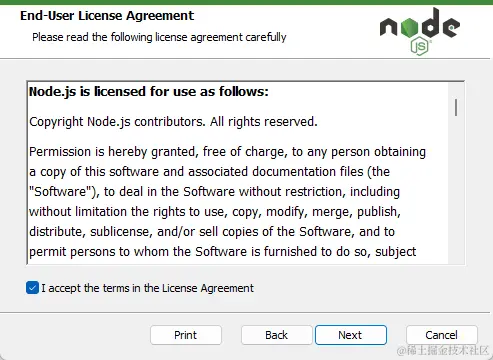Cancel the Node.js installation
Viewport: 493px width, 360px height.
click(442, 335)
